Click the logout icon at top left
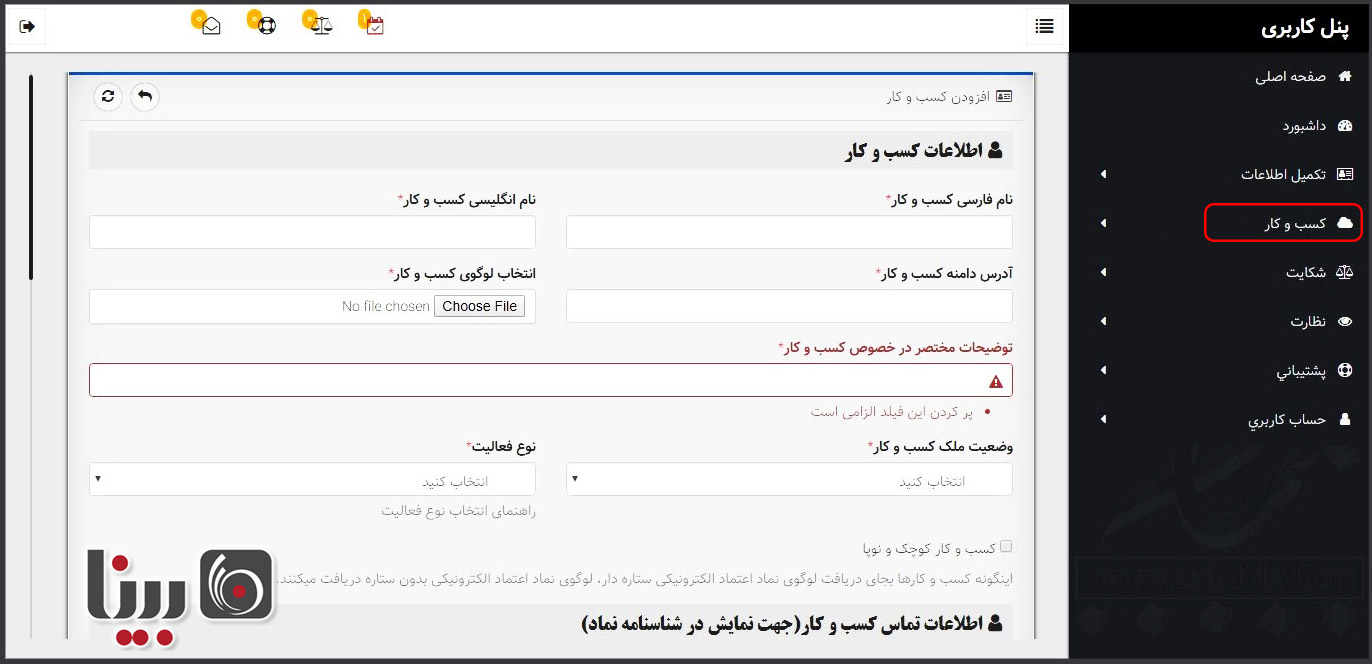Image resolution: width=1372 pixels, height=664 pixels. point(27,27)
